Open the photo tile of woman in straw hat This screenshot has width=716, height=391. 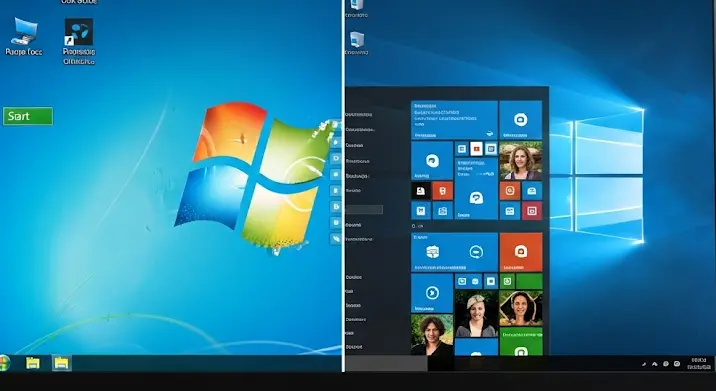[x=521, y=308]
